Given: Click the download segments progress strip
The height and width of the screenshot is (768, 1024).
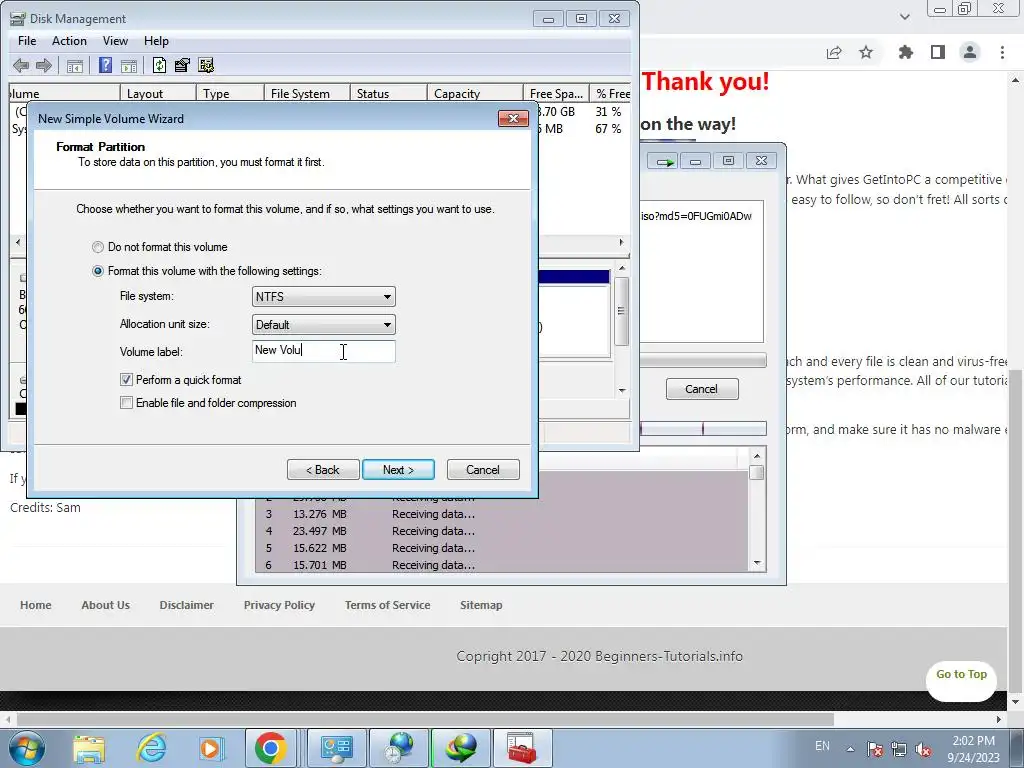Looking at the screenshot, I should (x=703, y=428).
